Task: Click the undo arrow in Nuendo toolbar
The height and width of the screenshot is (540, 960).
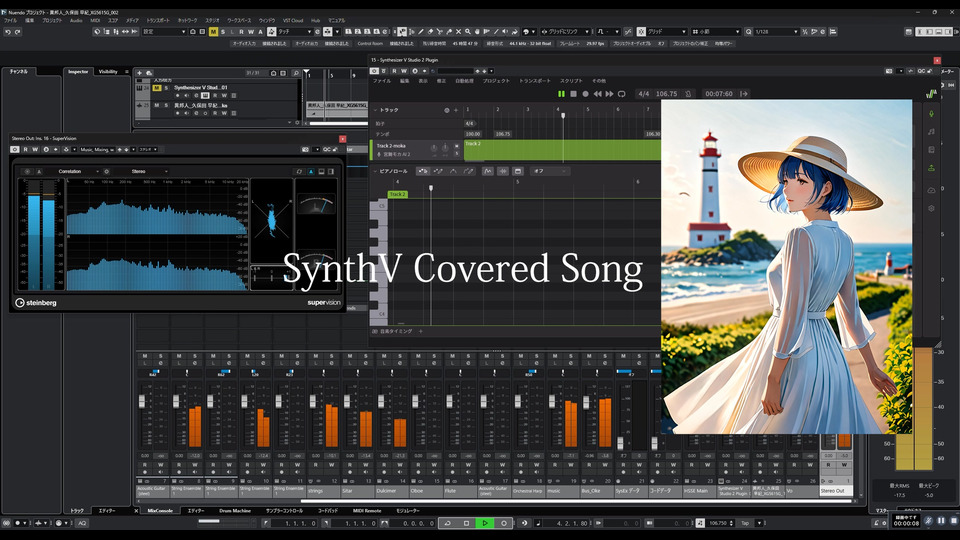Action: coord(8,32)
